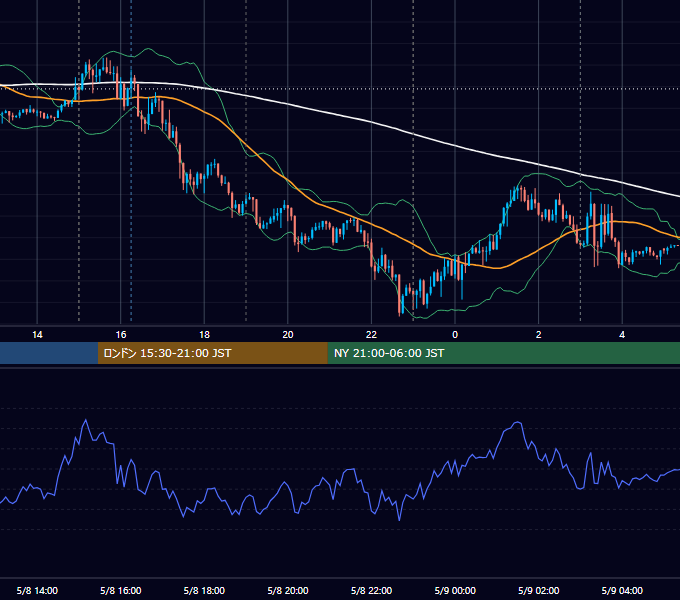This screenshot has width=680, height=600.
Task: Click the 2 hour axis label
Action: (539, 335)
